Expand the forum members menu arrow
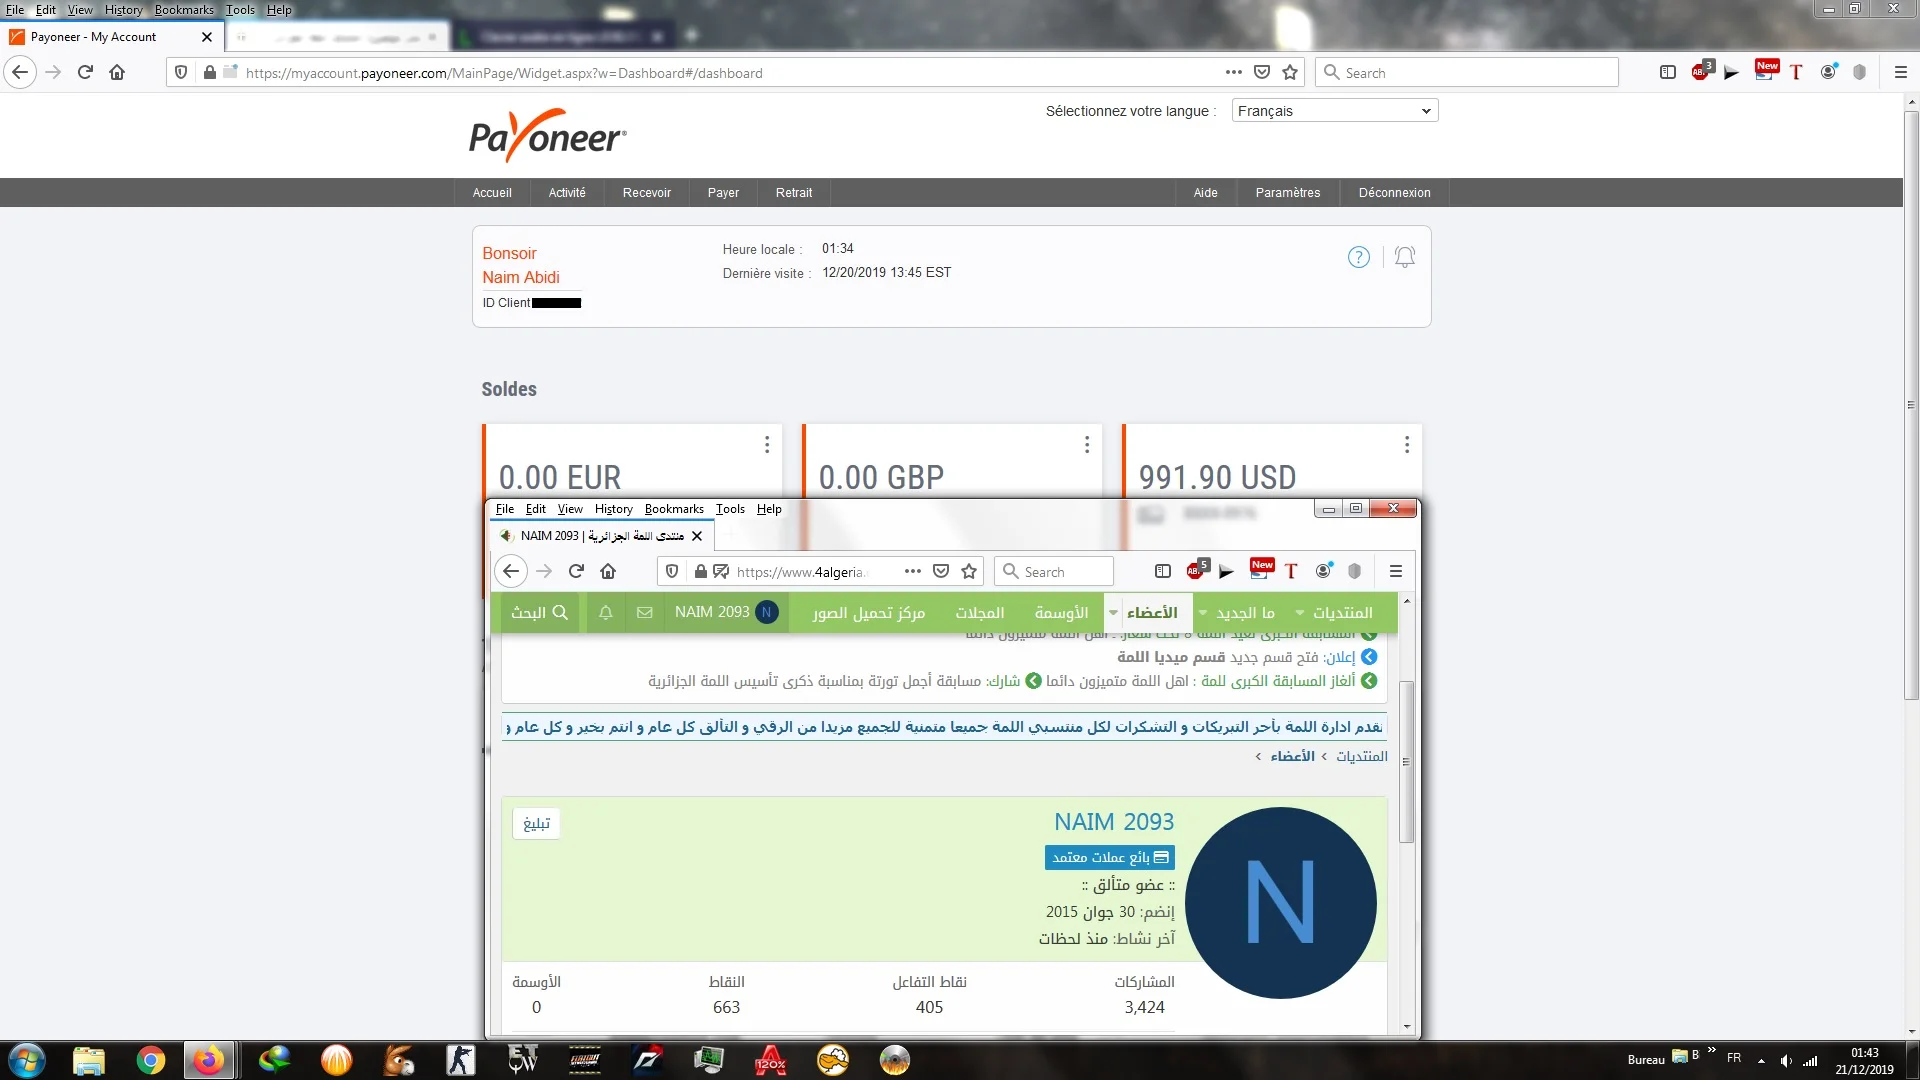The width and height of the screenshot is (1920, 1080). coord(1113,613)
